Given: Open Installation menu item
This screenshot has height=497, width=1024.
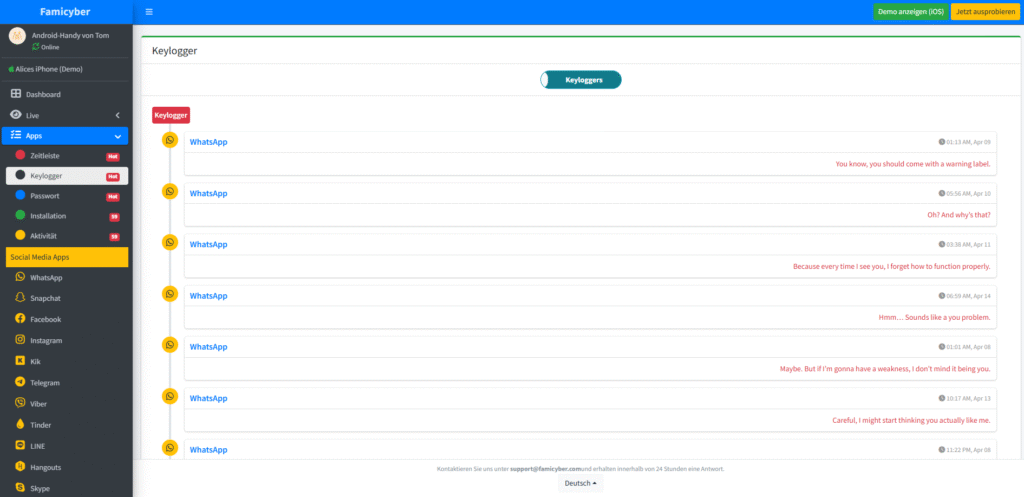Looking at the screenshot, I should [x=67, y=216].
